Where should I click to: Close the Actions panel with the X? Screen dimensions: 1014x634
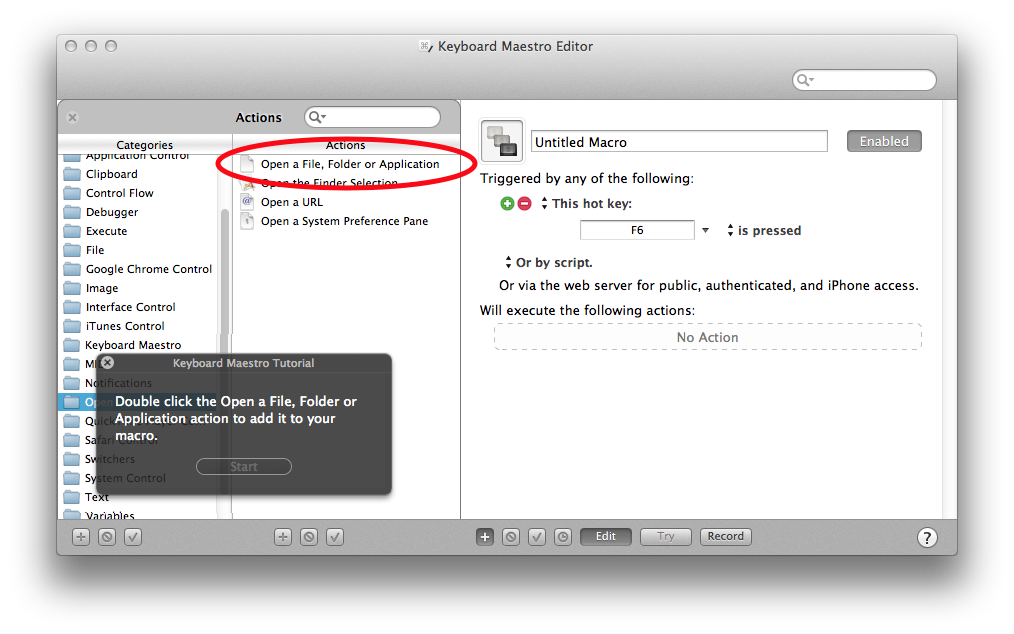click(x=72, y=117)
